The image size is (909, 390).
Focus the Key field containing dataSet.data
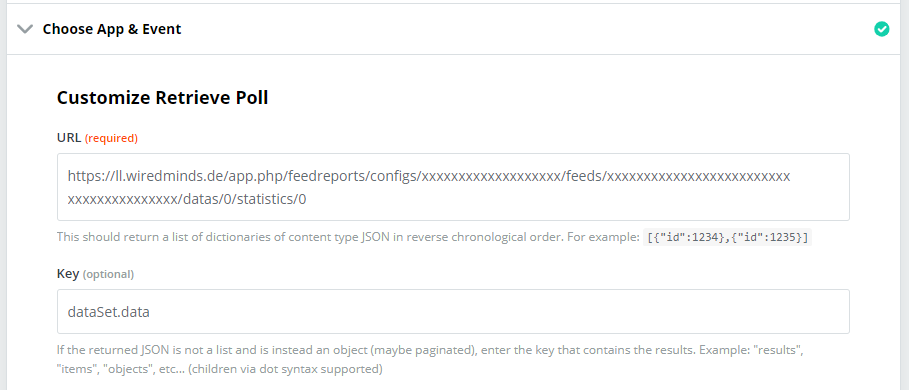pyautogui.click(x=453, y=312)
